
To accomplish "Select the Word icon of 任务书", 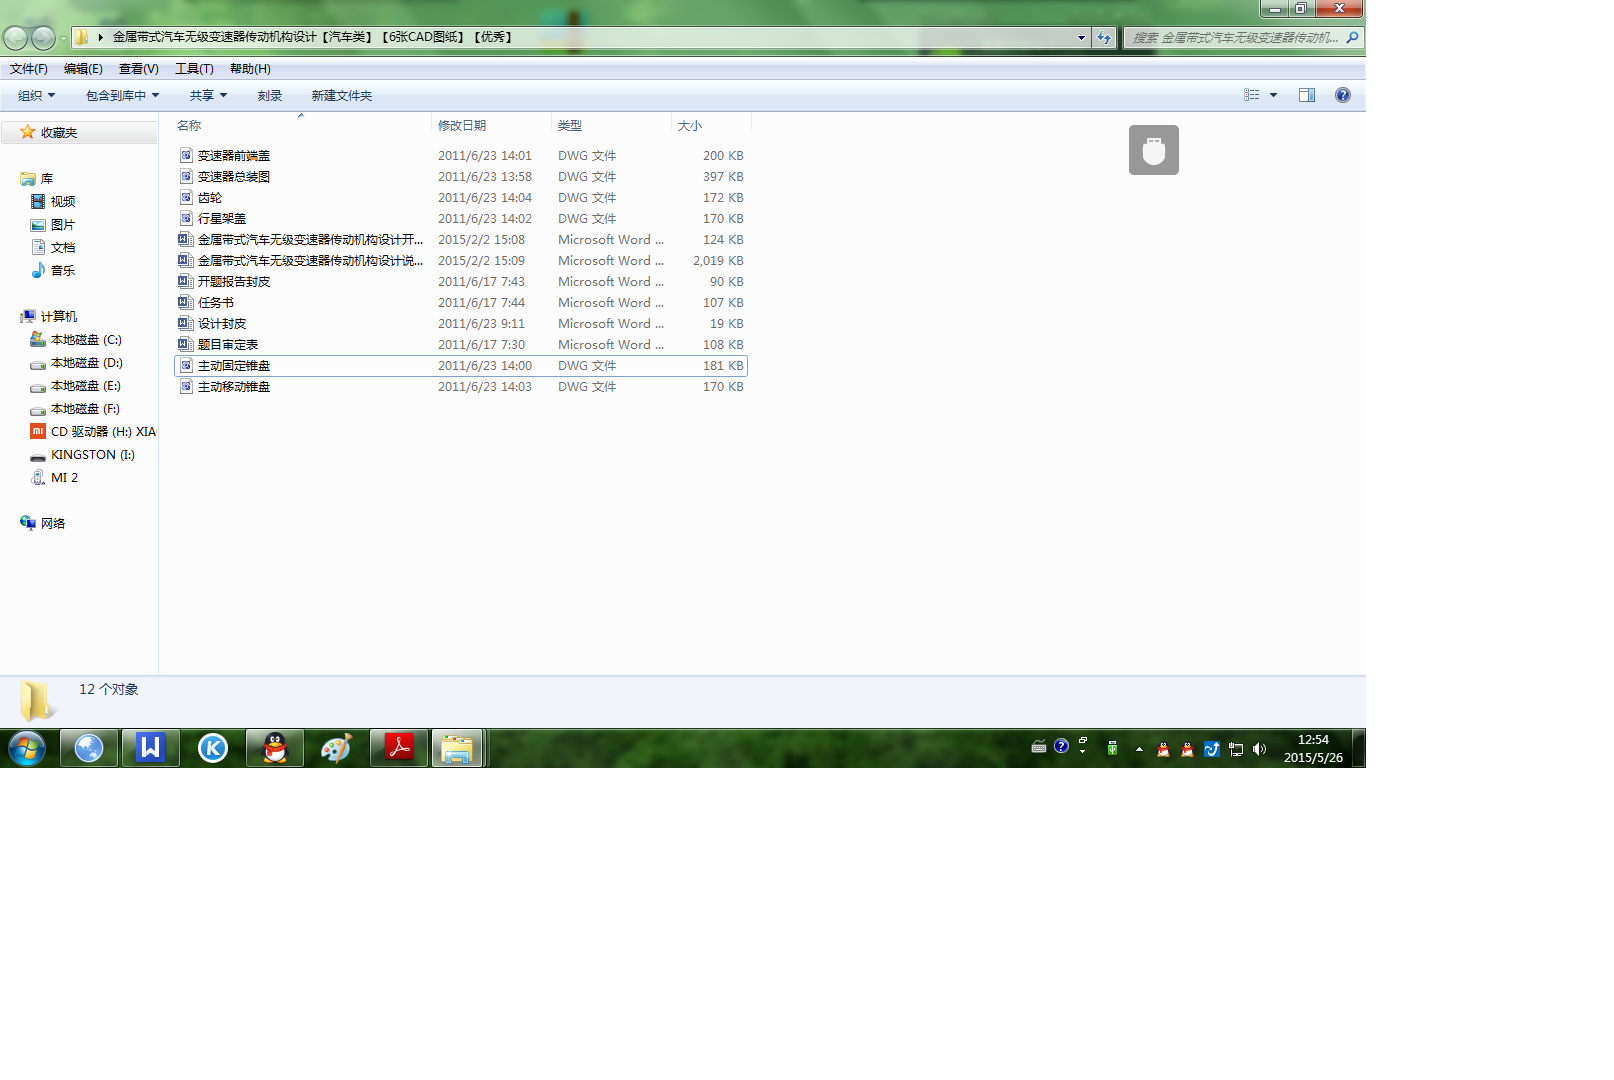I will [186, 302].
